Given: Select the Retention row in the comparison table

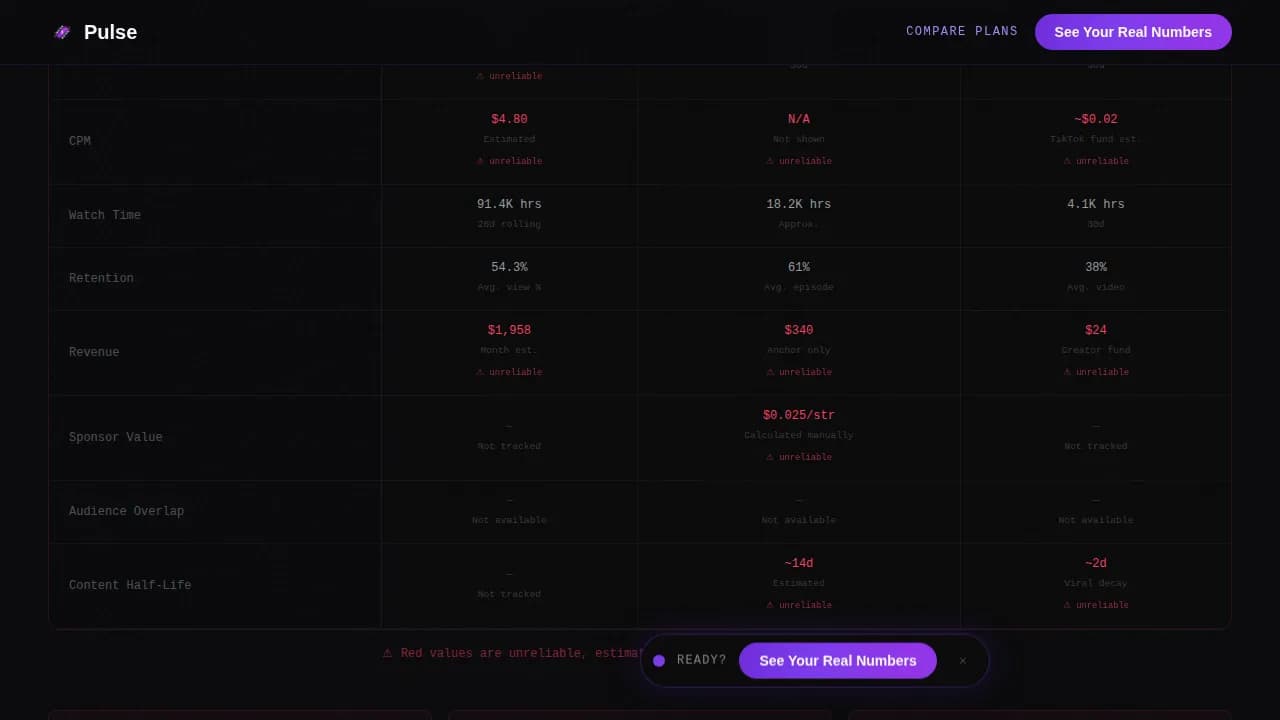Looking at the screenshot, I should pyautogui.click(x=101, y=277).
